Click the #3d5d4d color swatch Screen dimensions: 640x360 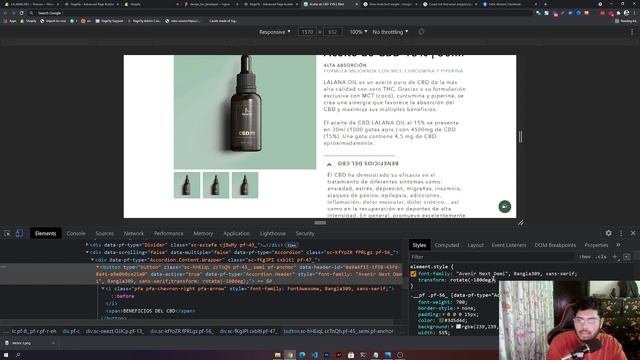441,320
